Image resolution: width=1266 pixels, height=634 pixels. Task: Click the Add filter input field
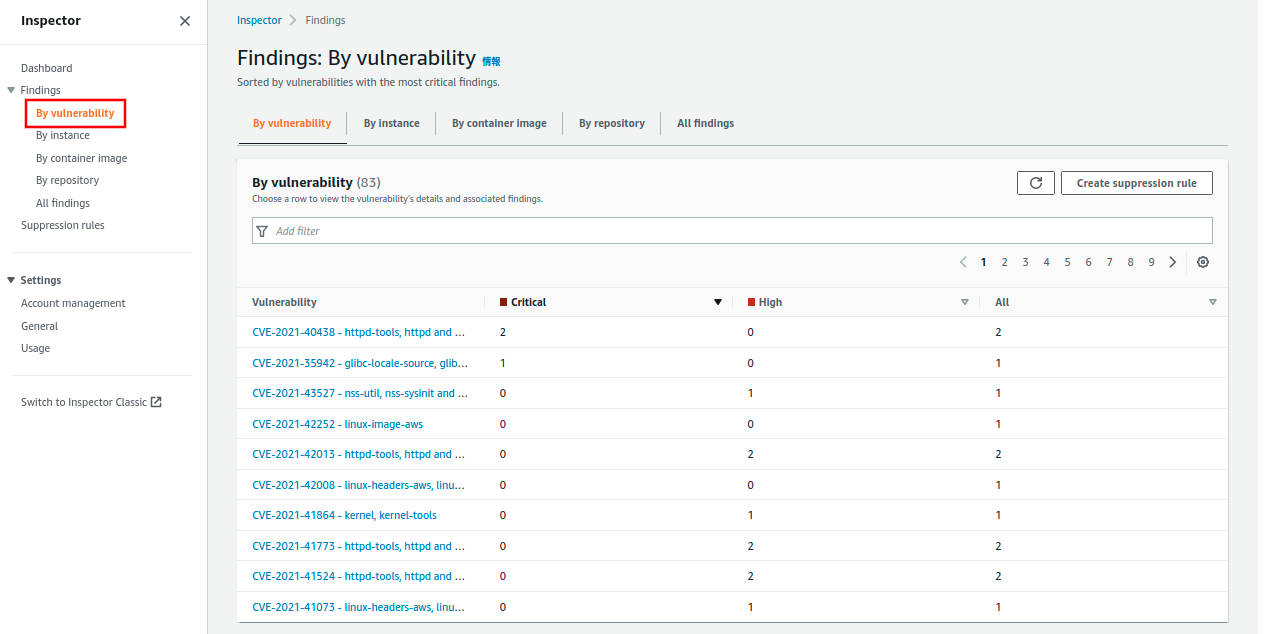coord(740,231)
